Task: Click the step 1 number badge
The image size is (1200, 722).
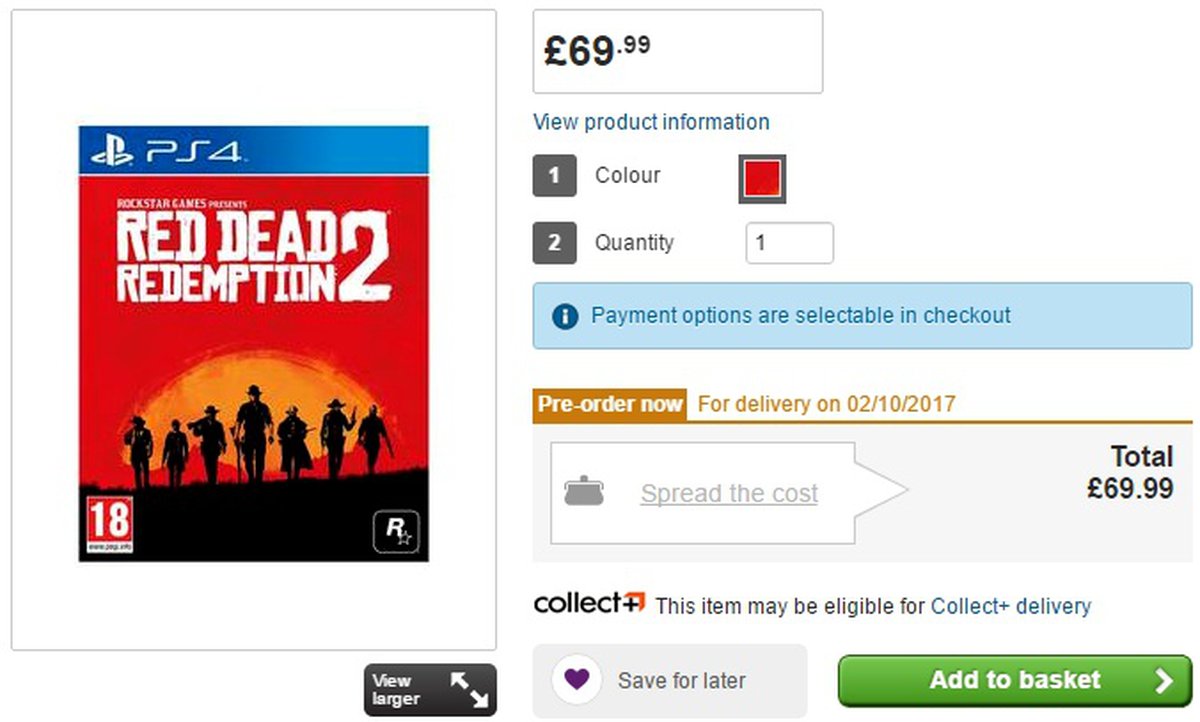Action: pyautogui.click(x=554, y=176)
